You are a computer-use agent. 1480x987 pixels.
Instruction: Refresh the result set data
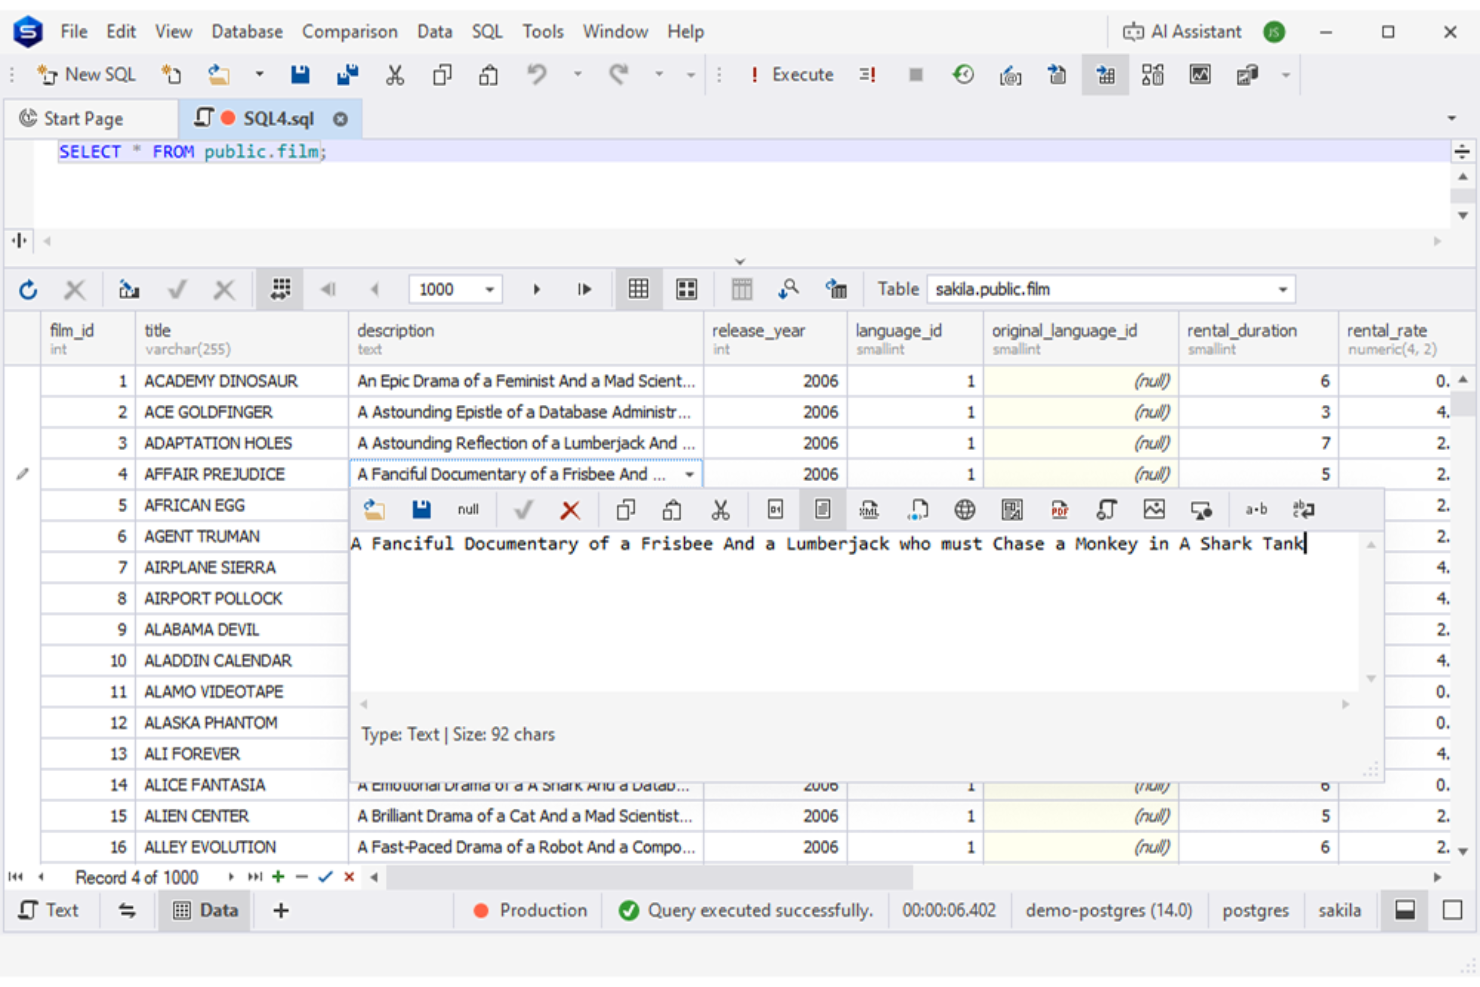click(28, 289)
